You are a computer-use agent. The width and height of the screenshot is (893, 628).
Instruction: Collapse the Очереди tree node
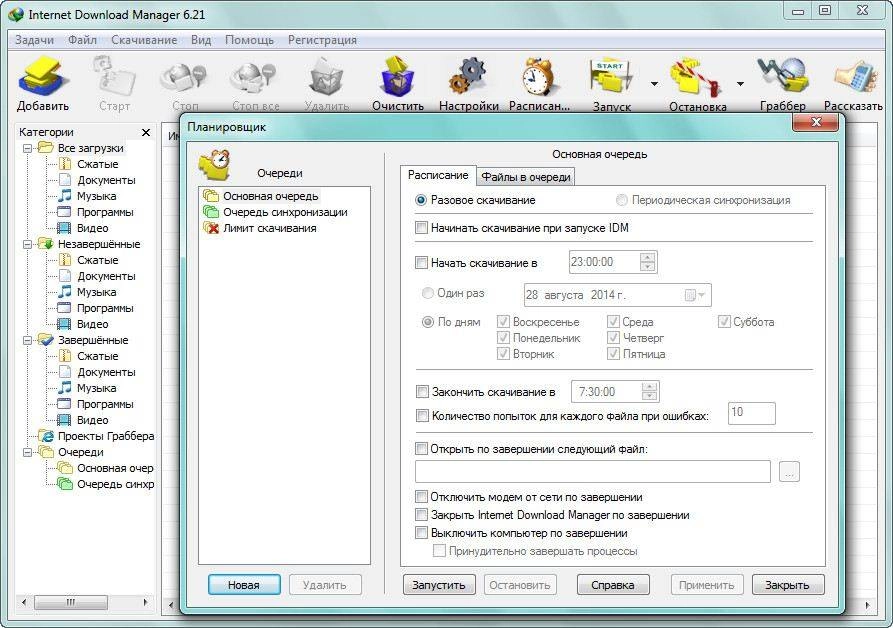(27, 453)
